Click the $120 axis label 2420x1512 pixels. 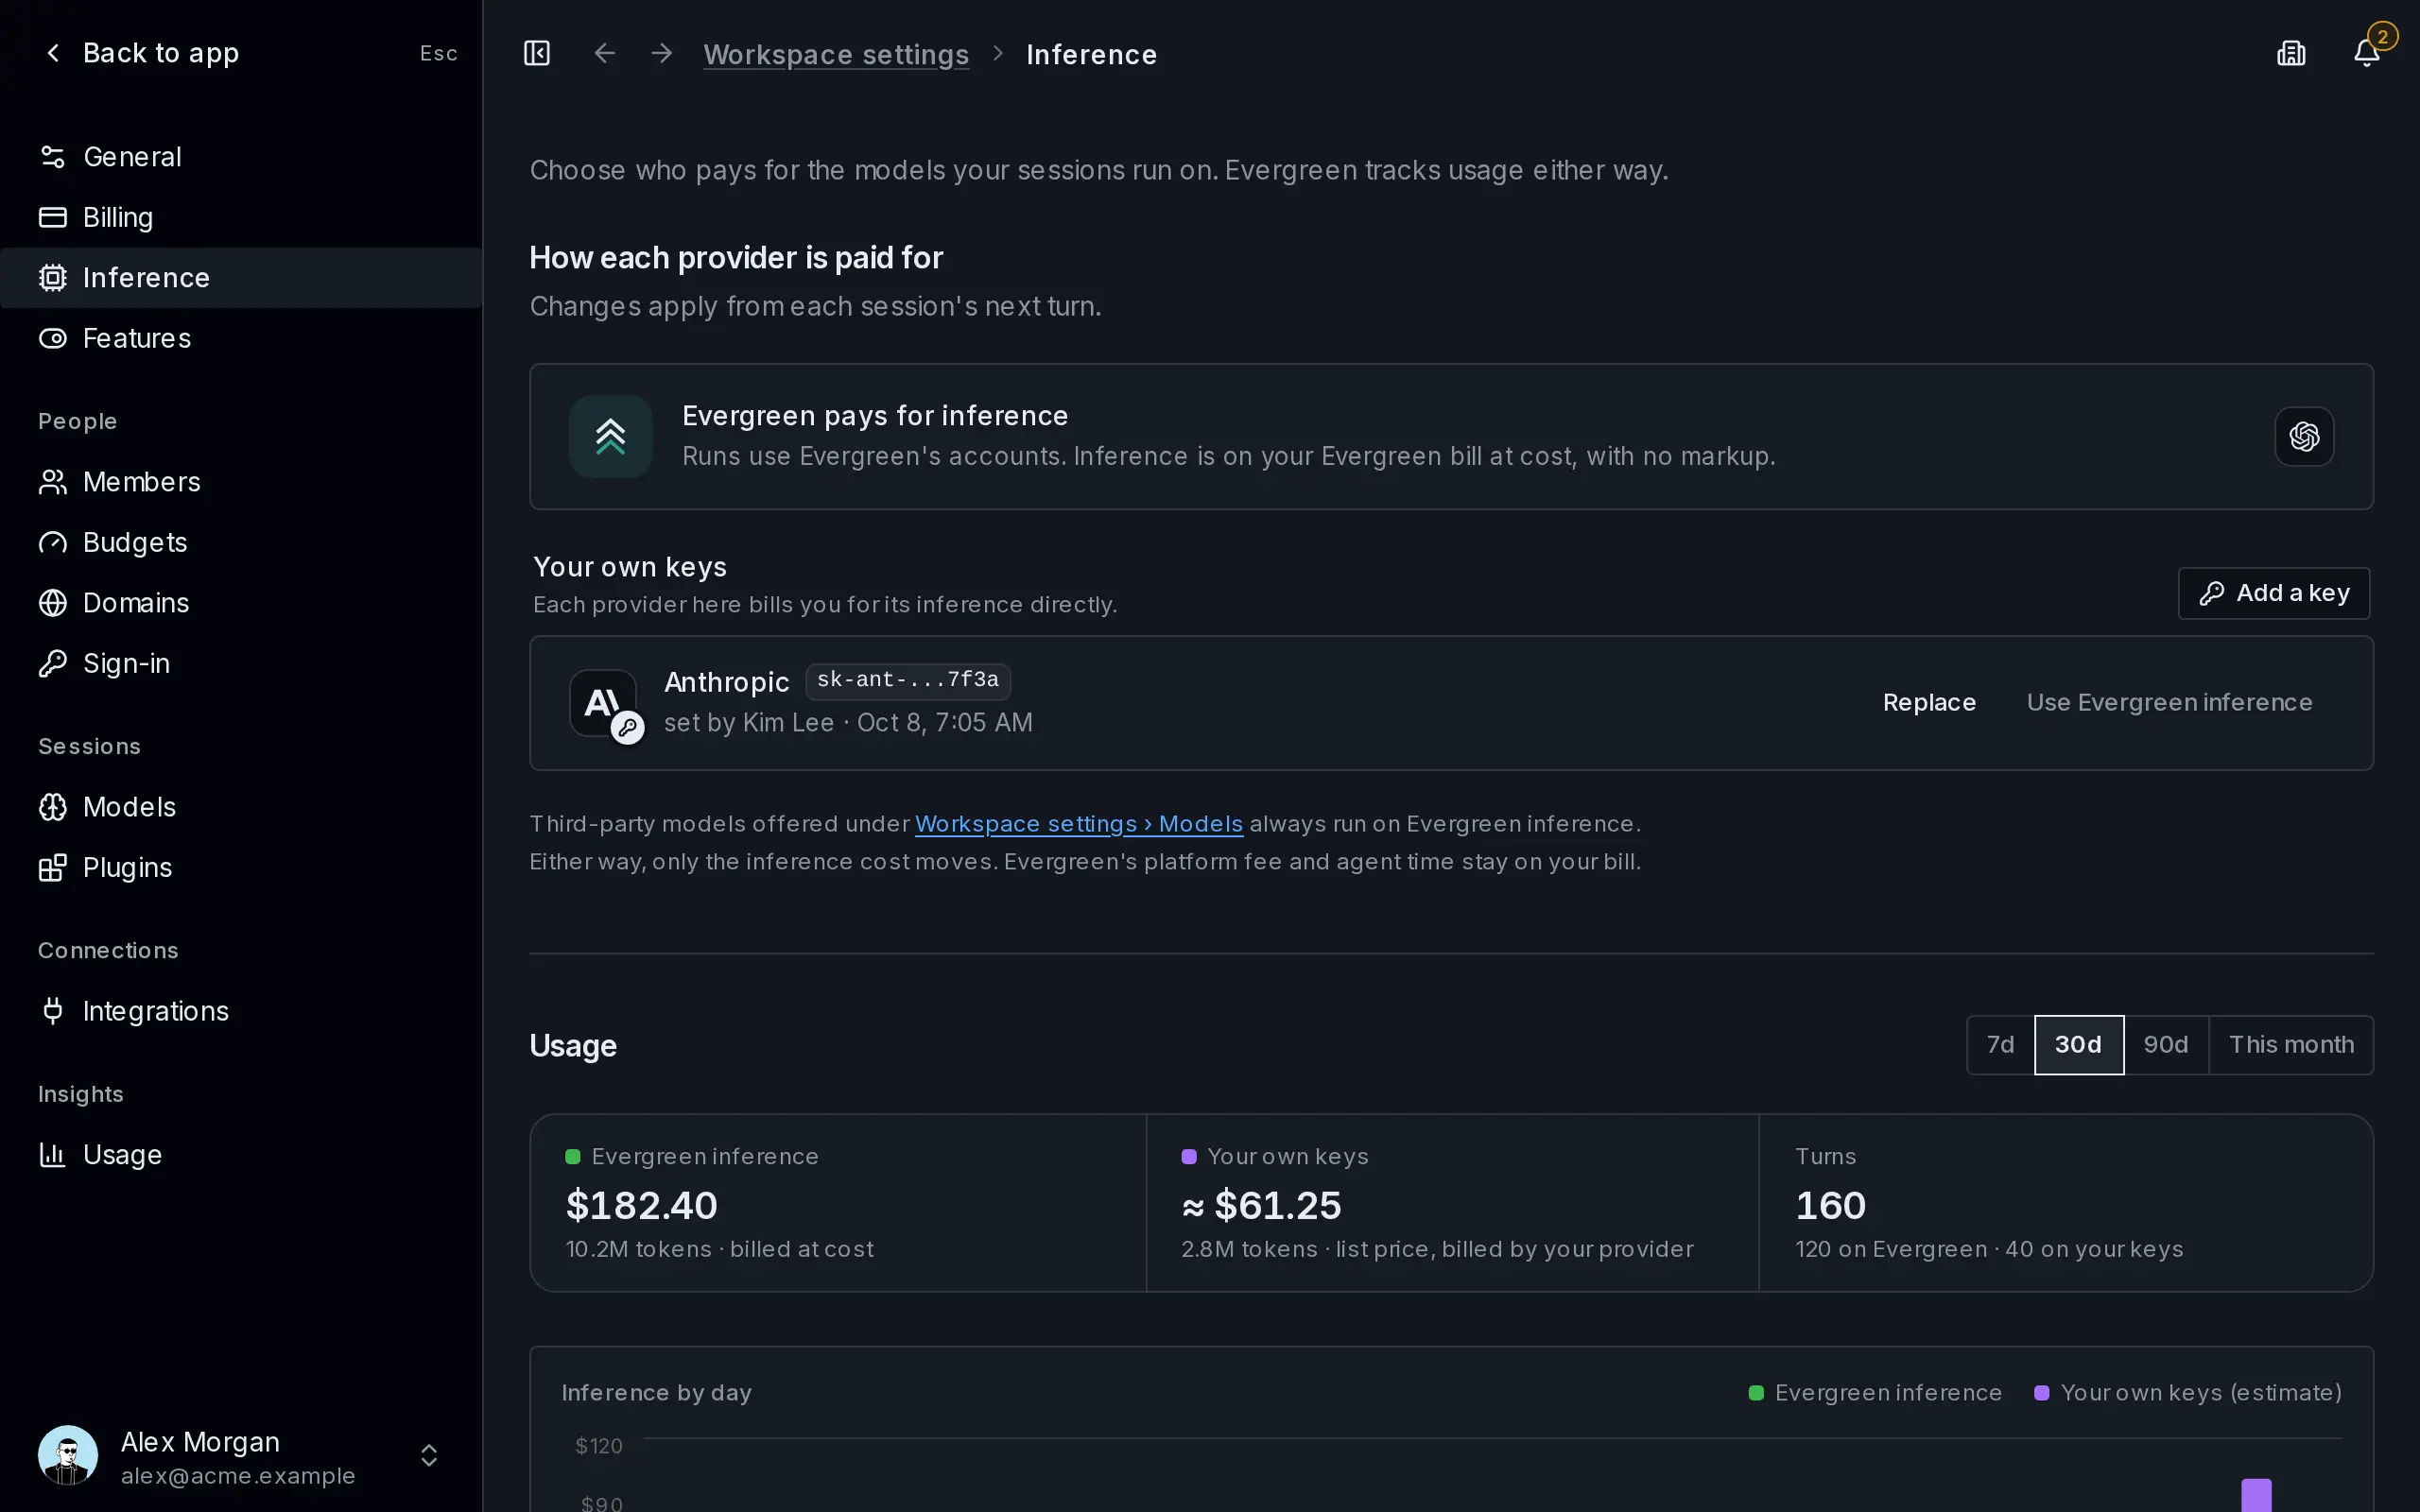pos(599,1446)
